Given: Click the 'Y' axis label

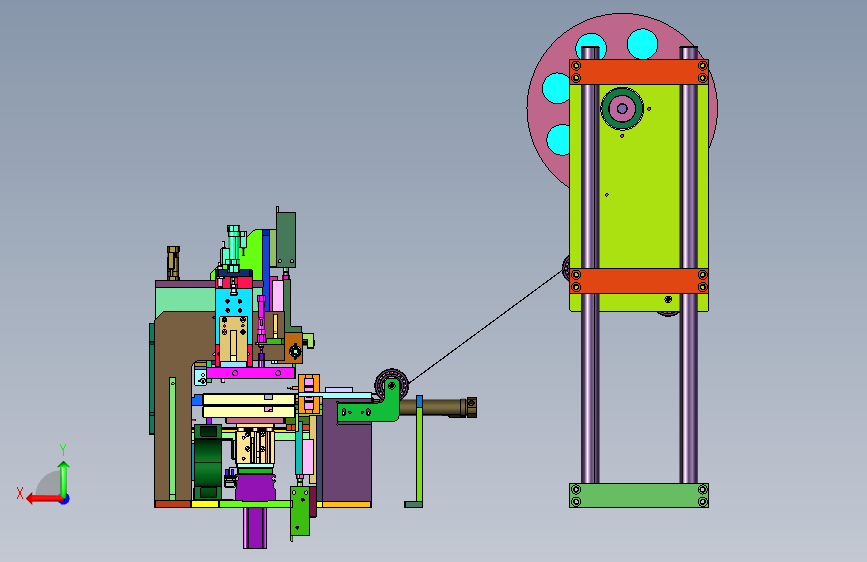Looking at the screenshot, I should point(63,450).
